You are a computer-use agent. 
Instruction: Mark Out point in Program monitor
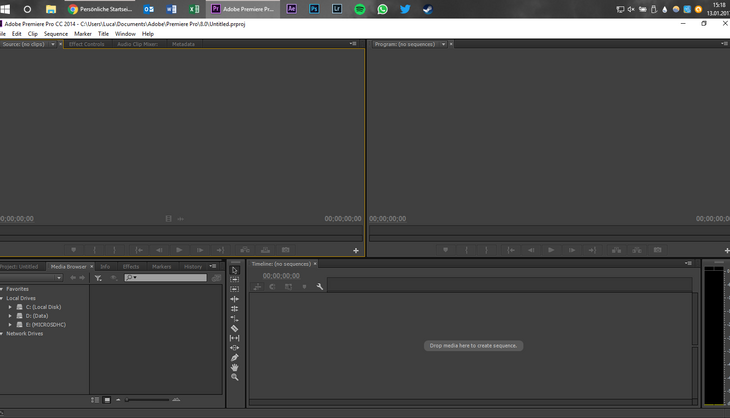(487, 250)
